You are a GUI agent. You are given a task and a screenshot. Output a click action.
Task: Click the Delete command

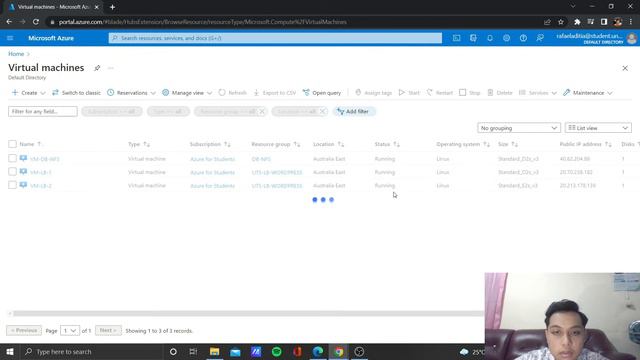[500, 93]
